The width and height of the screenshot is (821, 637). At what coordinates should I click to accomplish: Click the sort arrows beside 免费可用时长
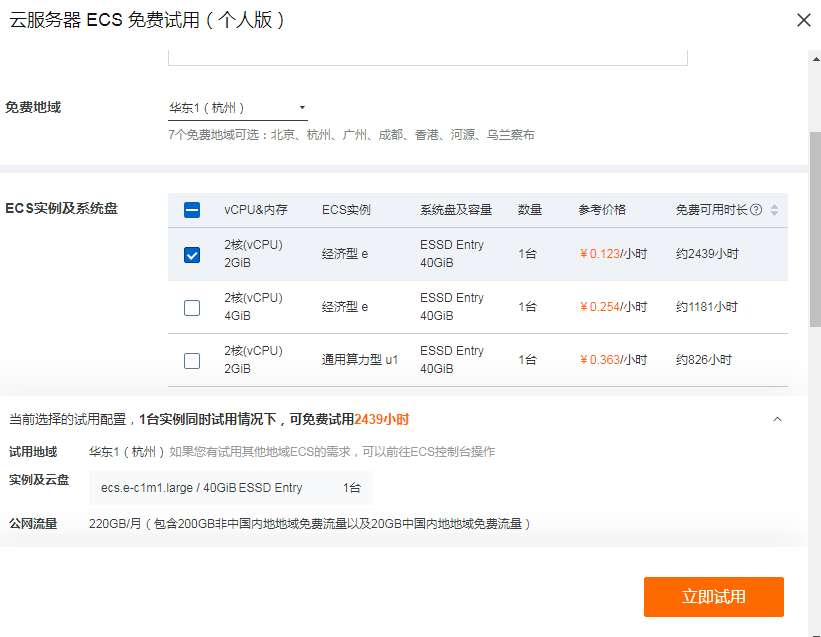pos(774,210)
